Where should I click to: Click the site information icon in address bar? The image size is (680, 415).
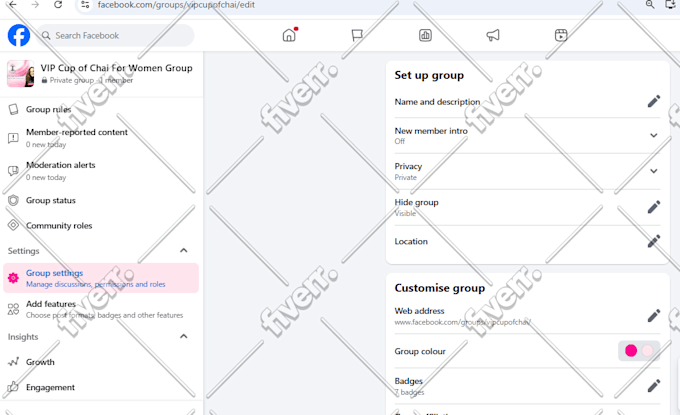pos(85,5)
